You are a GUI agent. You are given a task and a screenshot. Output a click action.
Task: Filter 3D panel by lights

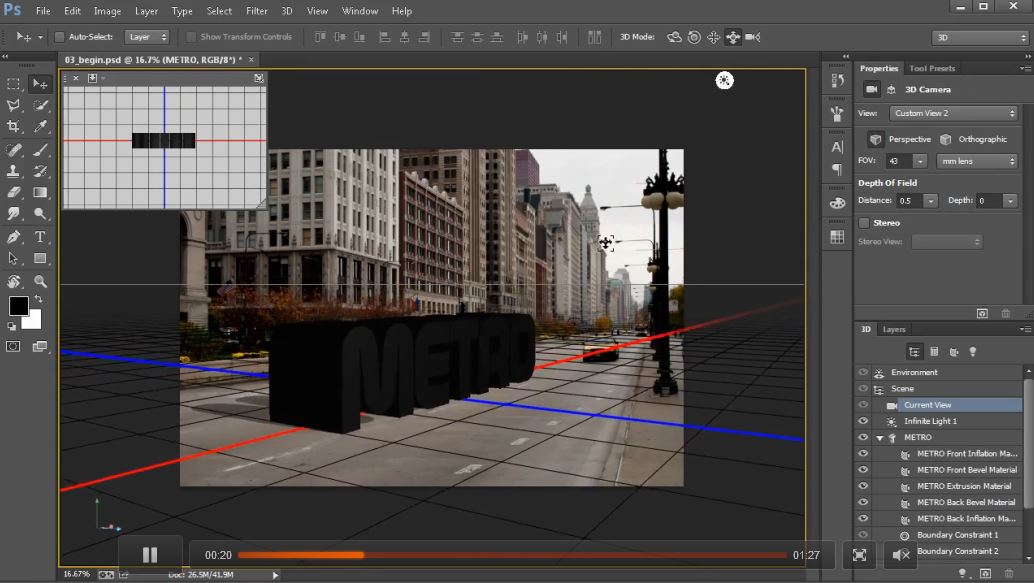(973, 352)
